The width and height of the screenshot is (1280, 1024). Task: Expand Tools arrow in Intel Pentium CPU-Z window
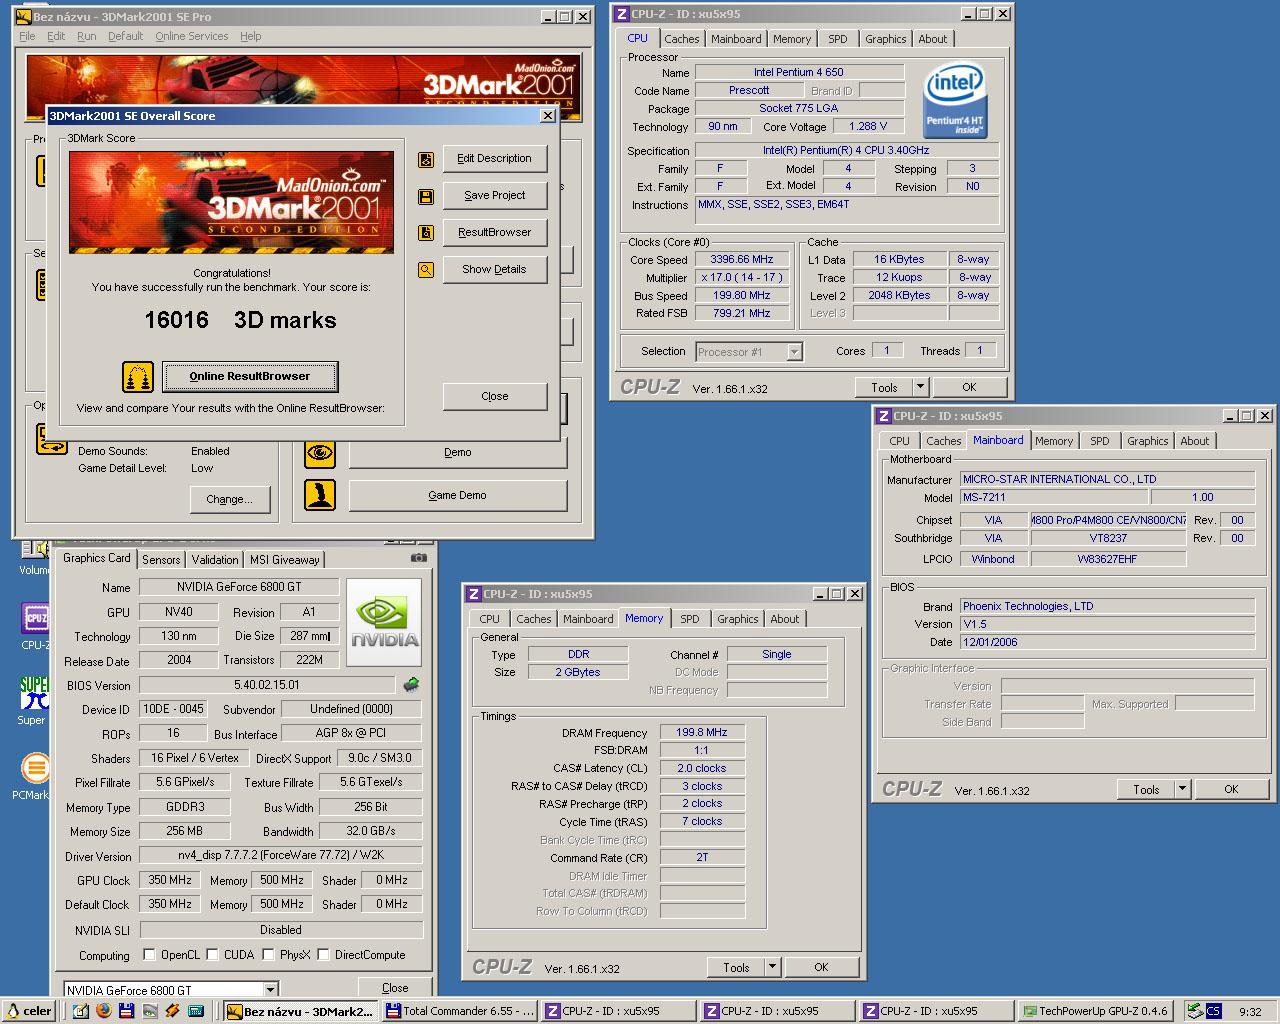pyautogui.click(x=920, y=387)
